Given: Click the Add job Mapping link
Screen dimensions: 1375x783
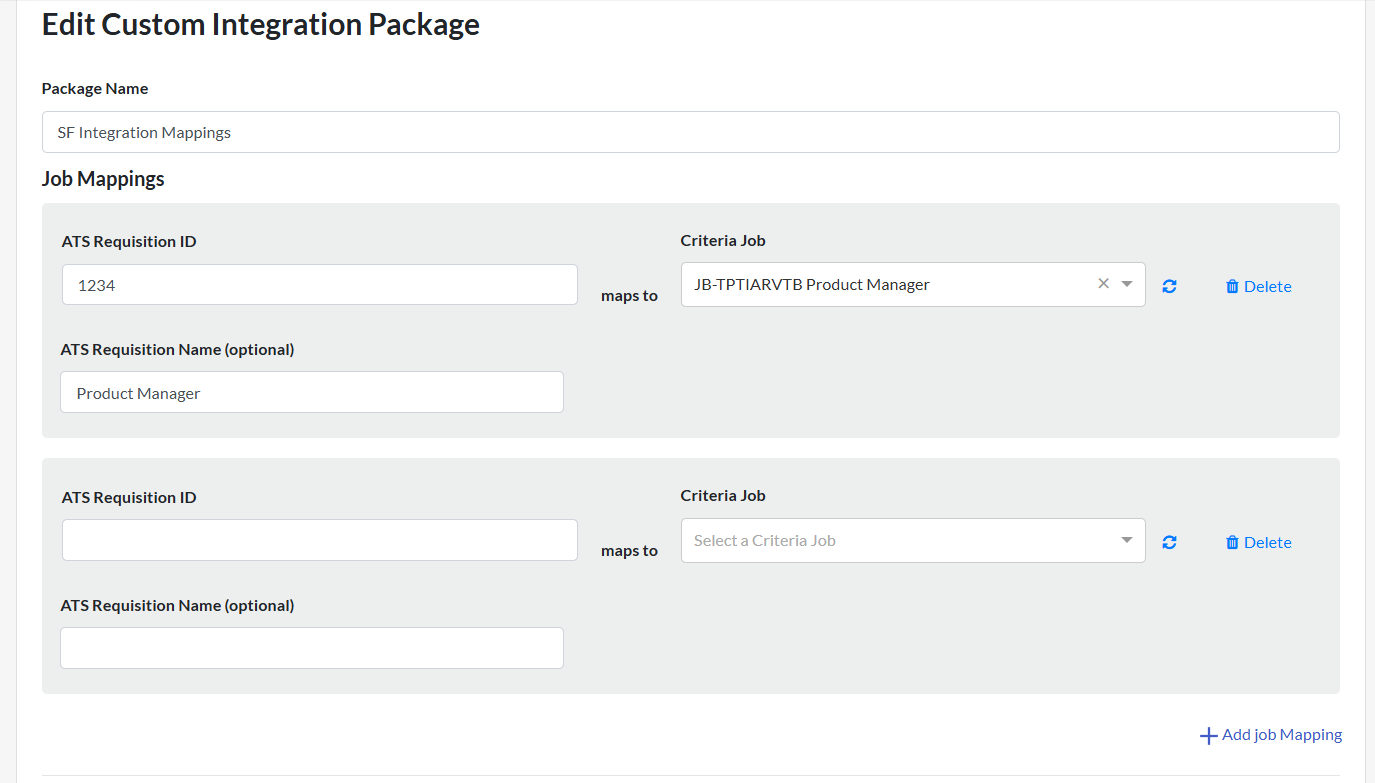Looking at the screenshot, I should click(1281, 735).
